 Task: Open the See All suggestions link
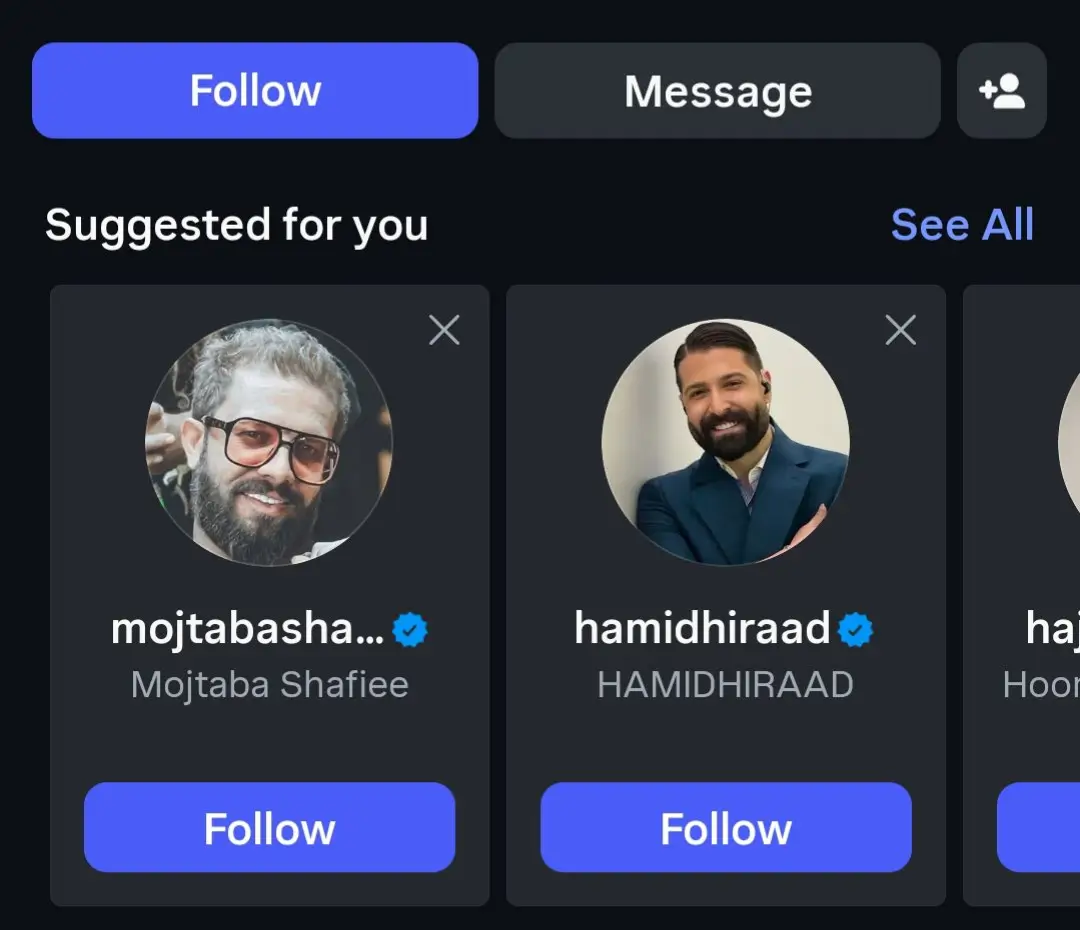point(962,225)
